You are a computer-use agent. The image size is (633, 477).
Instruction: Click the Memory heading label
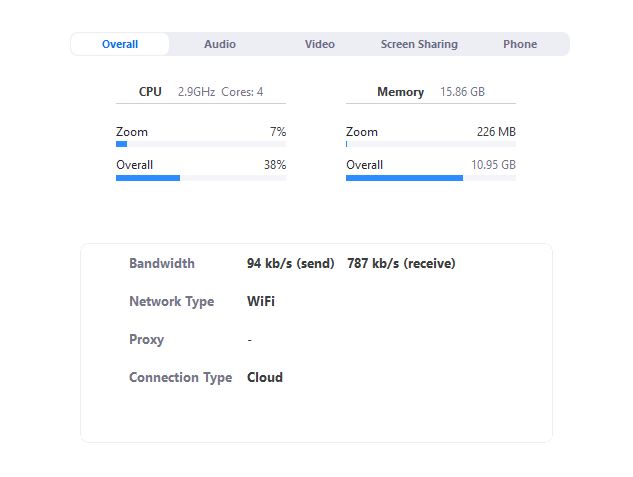click(x=400, y=92)
